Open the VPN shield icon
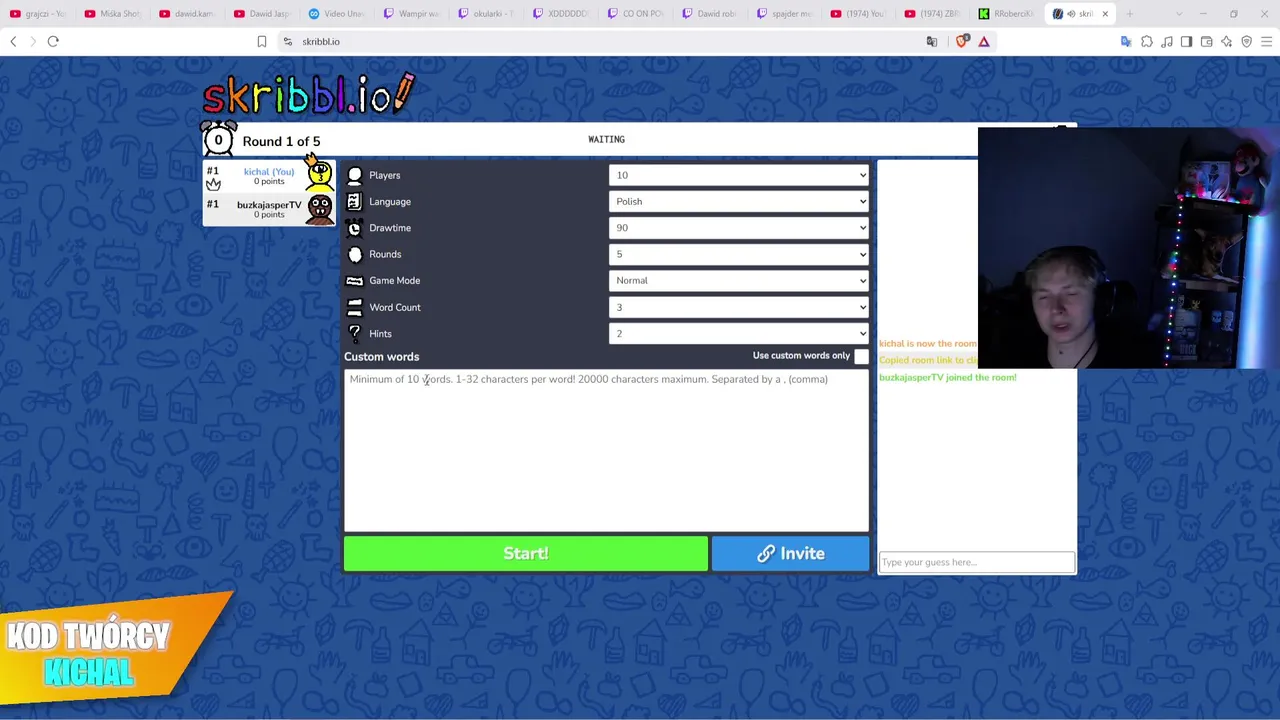This screenshot has width=1280, height=720. click(1247, 41)
